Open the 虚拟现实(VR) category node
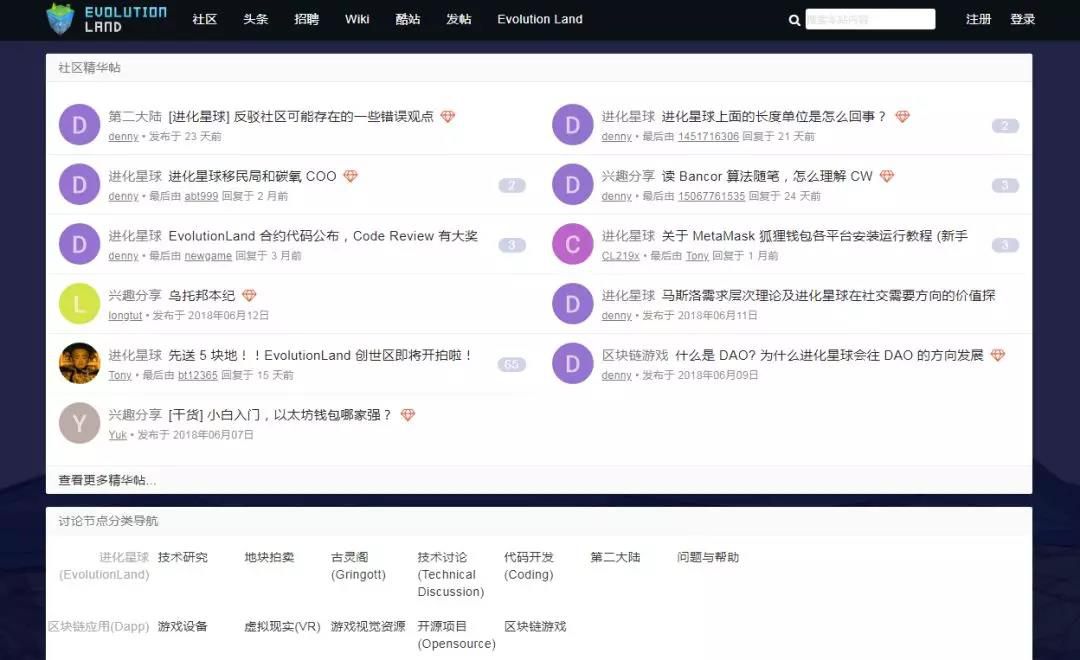1080x660 pixels. click(x=282, y=626)
